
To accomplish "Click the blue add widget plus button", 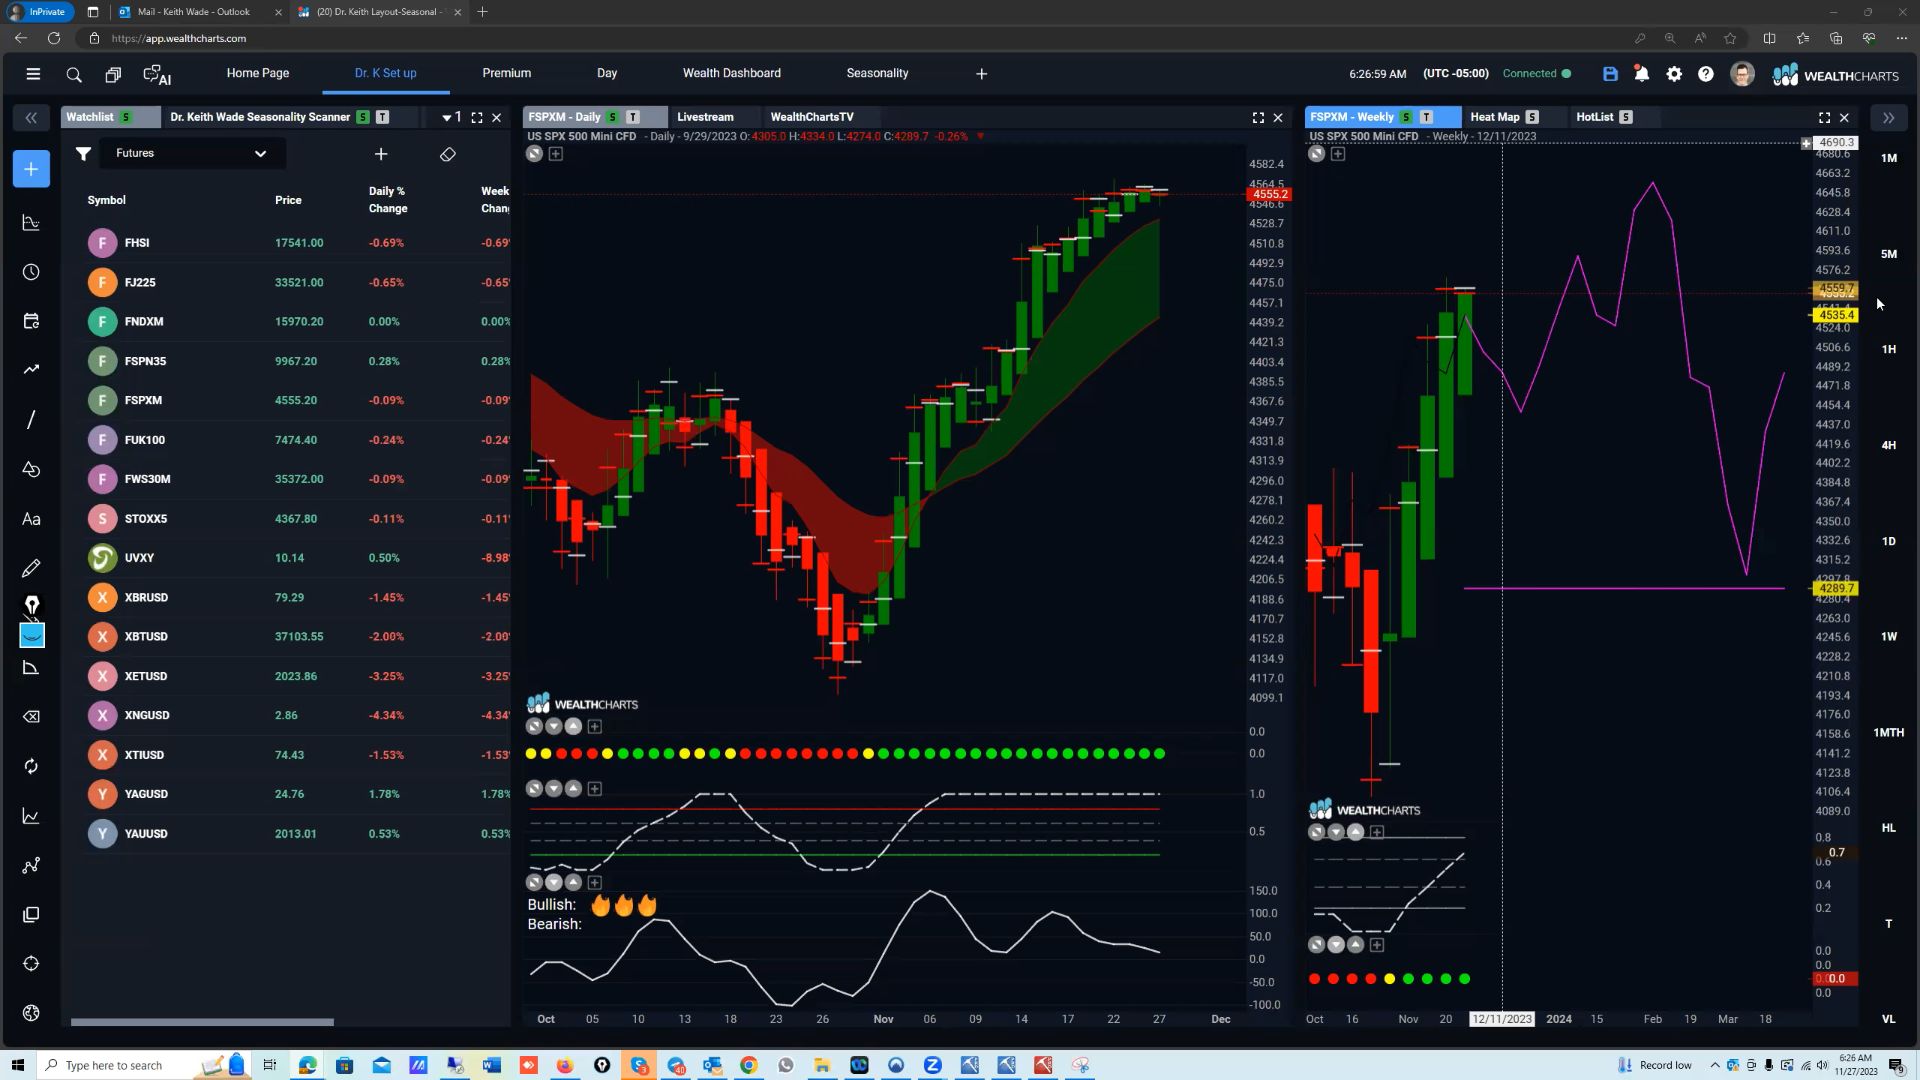I will click(31, 169).
